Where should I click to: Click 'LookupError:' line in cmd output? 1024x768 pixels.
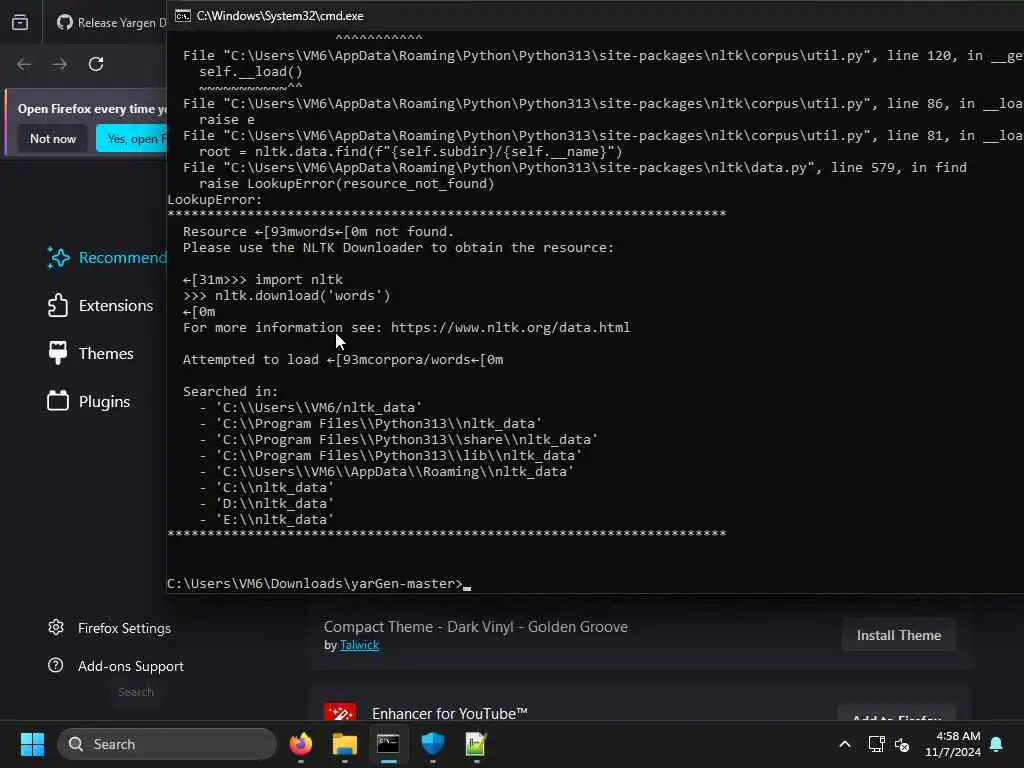pyautogui.click(x=215, y=200)
